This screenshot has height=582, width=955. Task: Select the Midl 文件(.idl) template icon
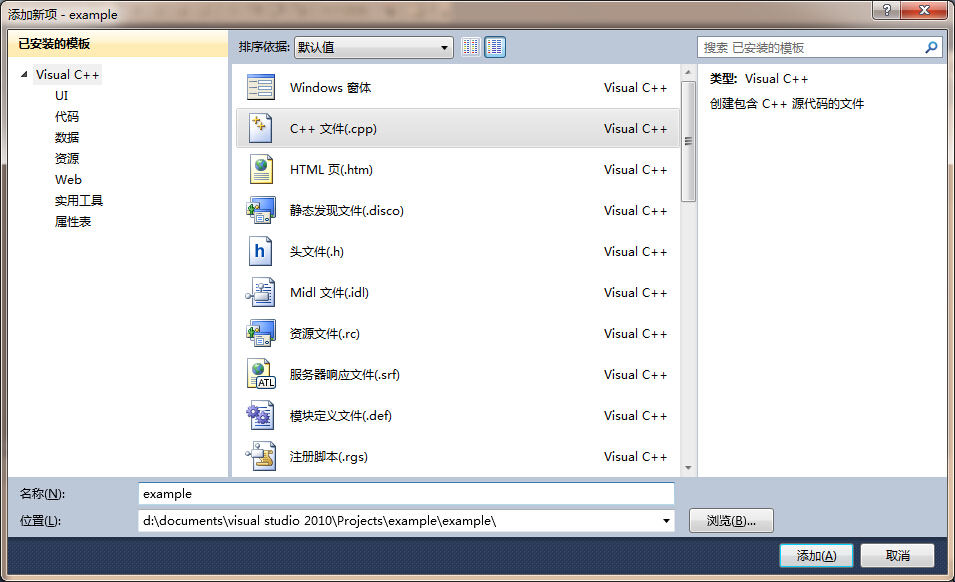pos(261,292)
